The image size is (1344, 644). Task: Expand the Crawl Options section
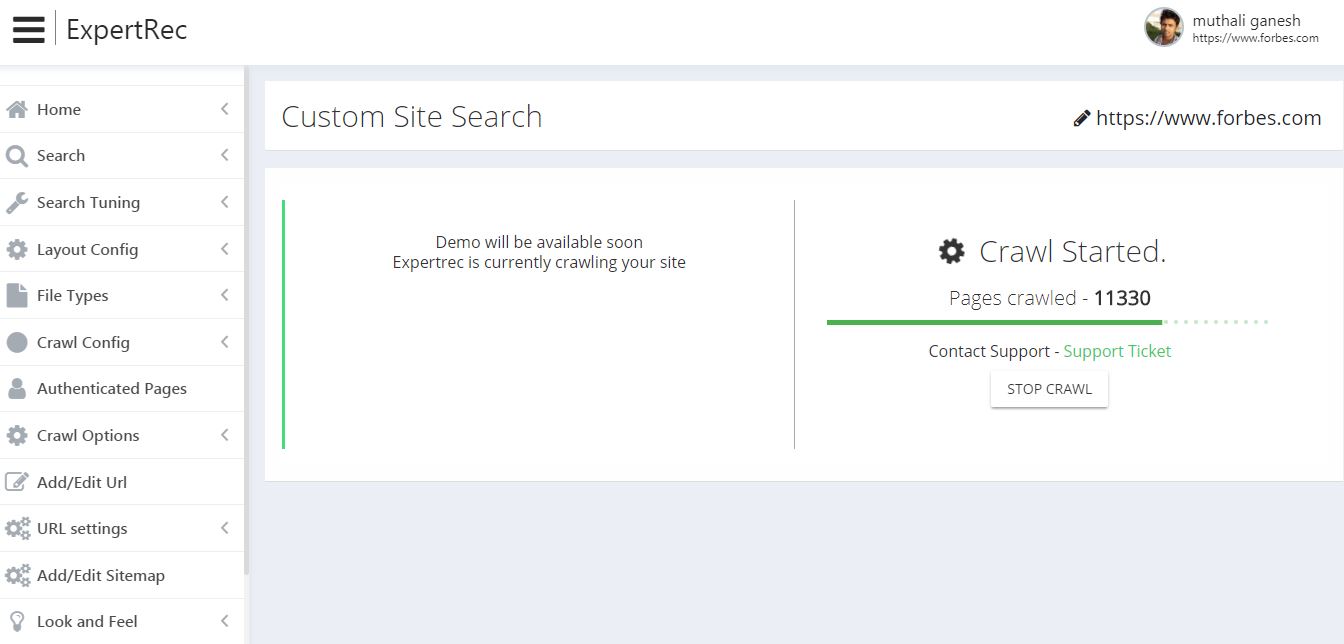[224, 435]
